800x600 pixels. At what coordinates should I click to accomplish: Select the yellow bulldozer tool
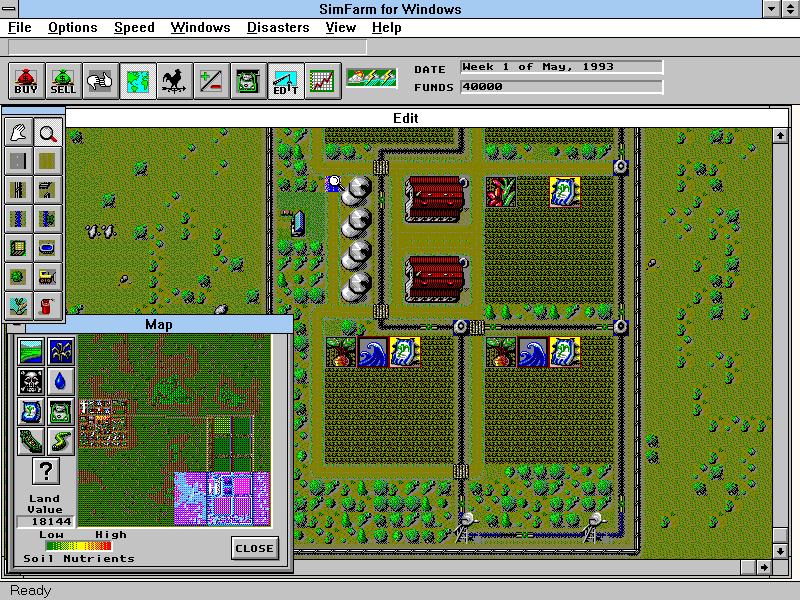[48, 278]
